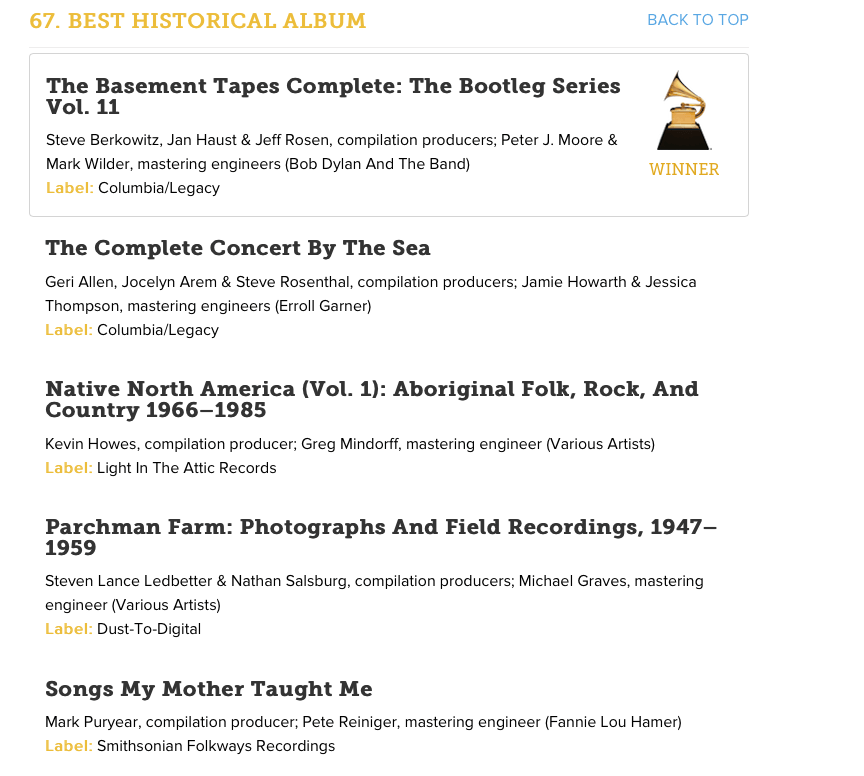Image resolution: width=864 pixels, height=776 pixels.
Task: Click the Dust-To-Digital label text
Action: coord(149,629)
